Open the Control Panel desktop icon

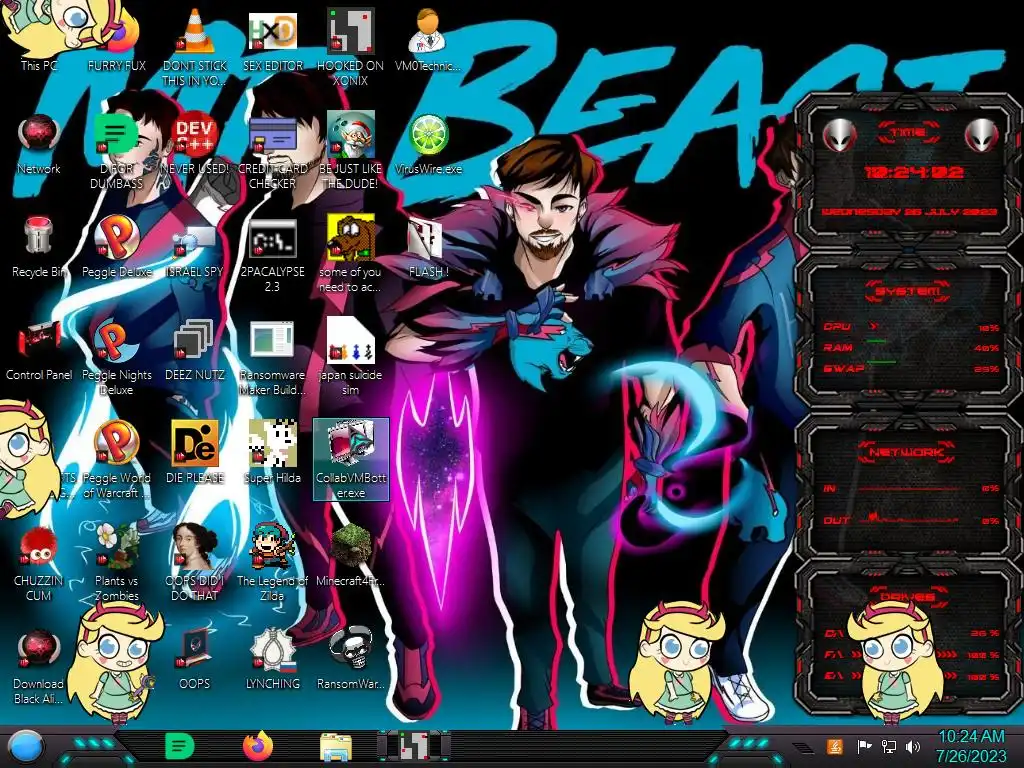(x=39, y=350)
